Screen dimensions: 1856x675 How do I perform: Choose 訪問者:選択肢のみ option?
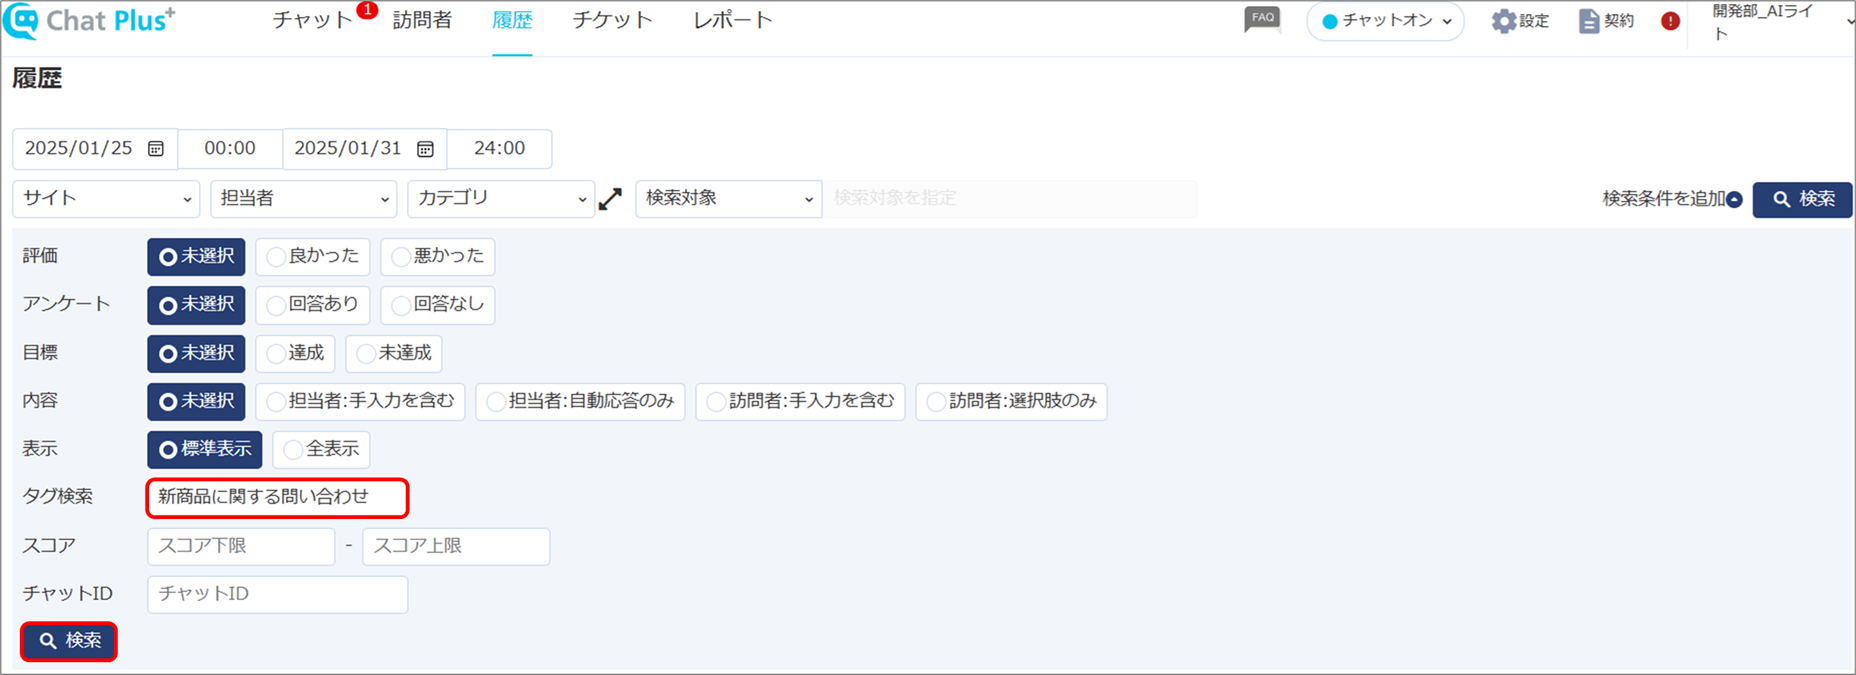pos(1011,401)
